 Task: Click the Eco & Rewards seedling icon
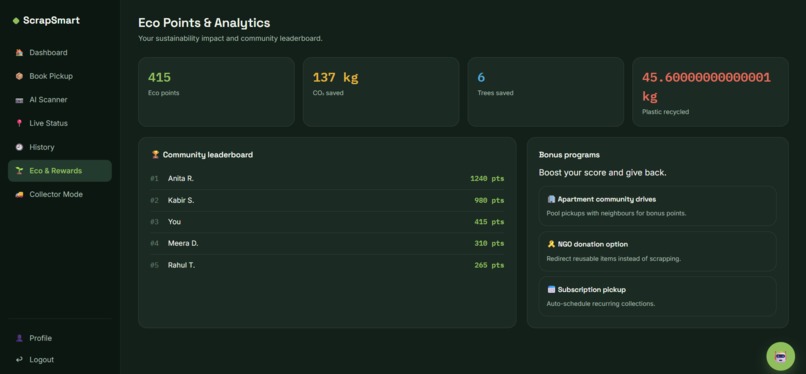[x=19, y=171]
